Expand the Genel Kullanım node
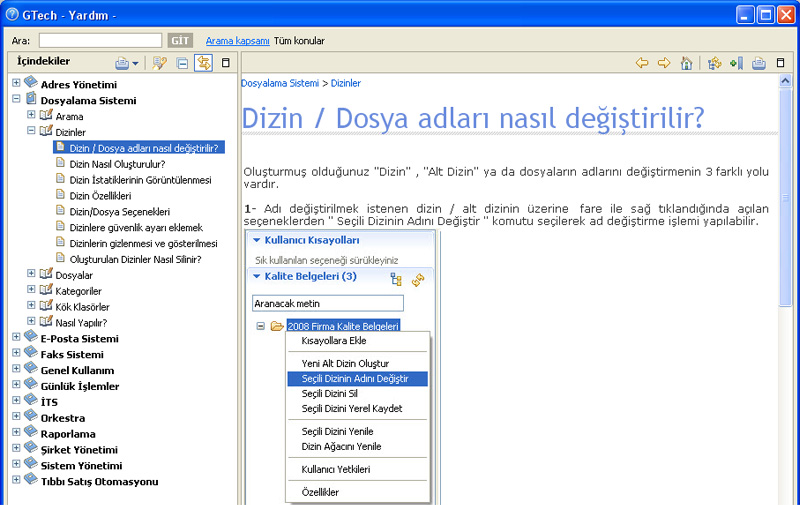The image size is (800, 505). click(x=16, y=368)
